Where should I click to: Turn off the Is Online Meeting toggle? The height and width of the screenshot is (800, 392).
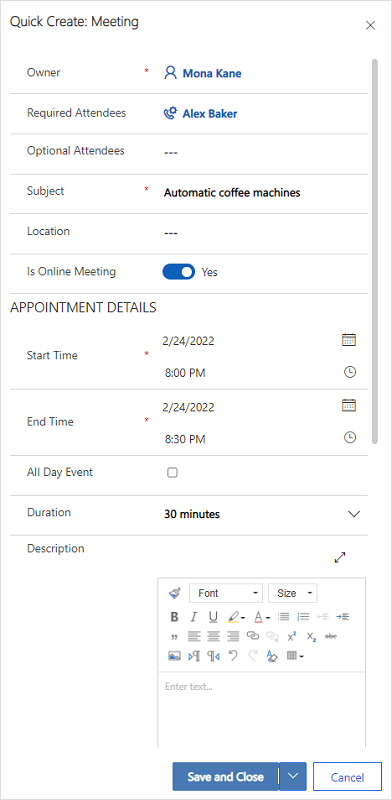click(179, 272)
